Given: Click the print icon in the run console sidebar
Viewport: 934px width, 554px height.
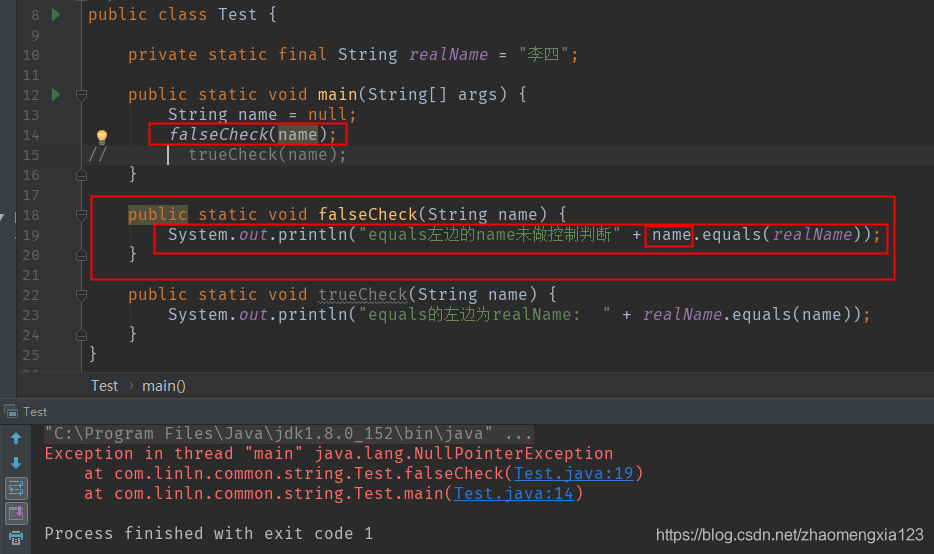Looking at the screenshot, I should 16,538.
